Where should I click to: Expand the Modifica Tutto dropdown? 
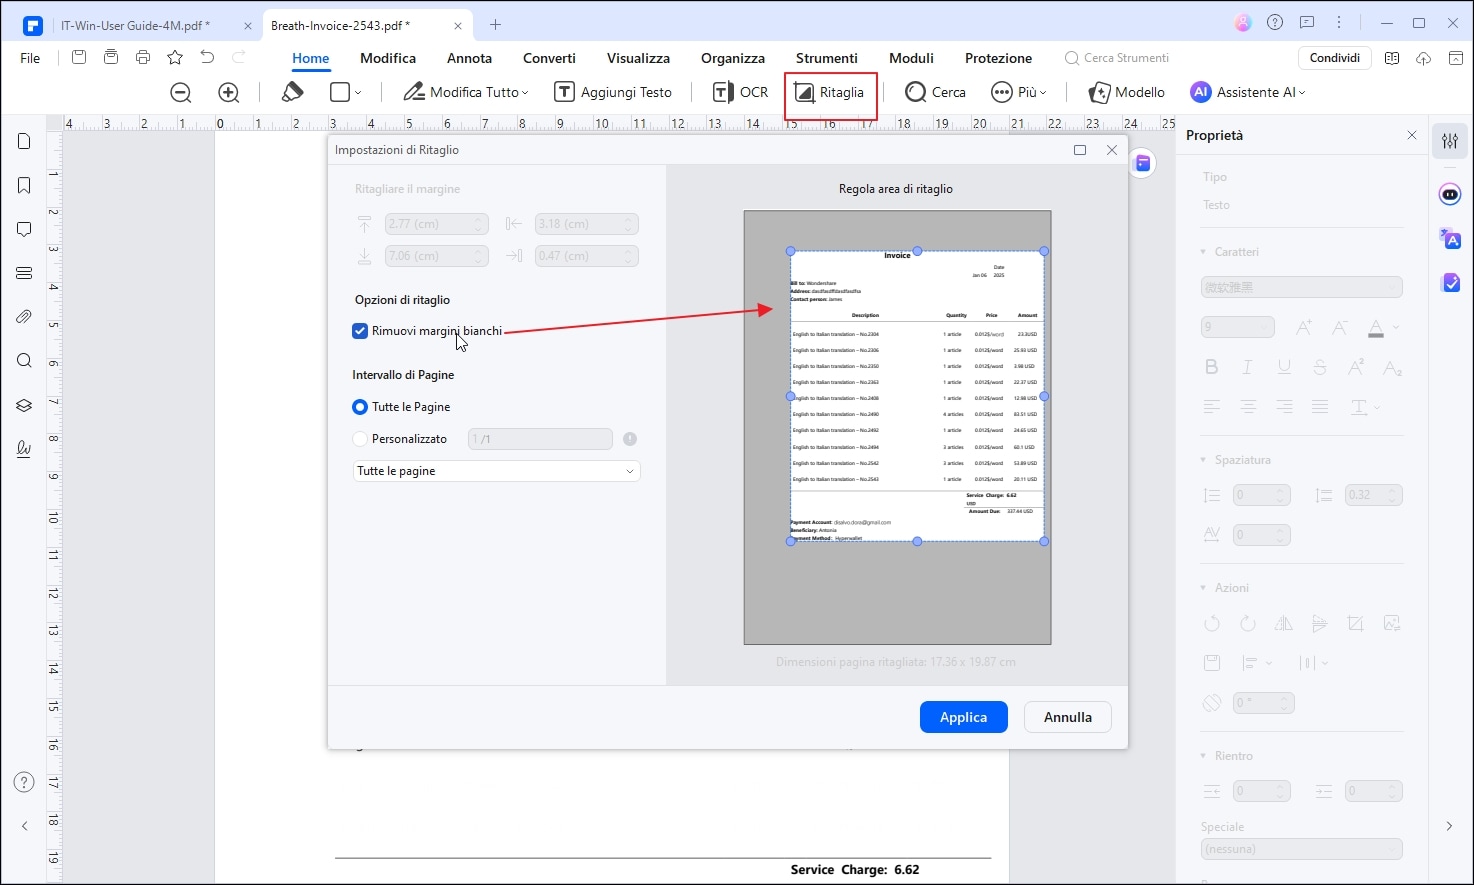pos(526,93)
